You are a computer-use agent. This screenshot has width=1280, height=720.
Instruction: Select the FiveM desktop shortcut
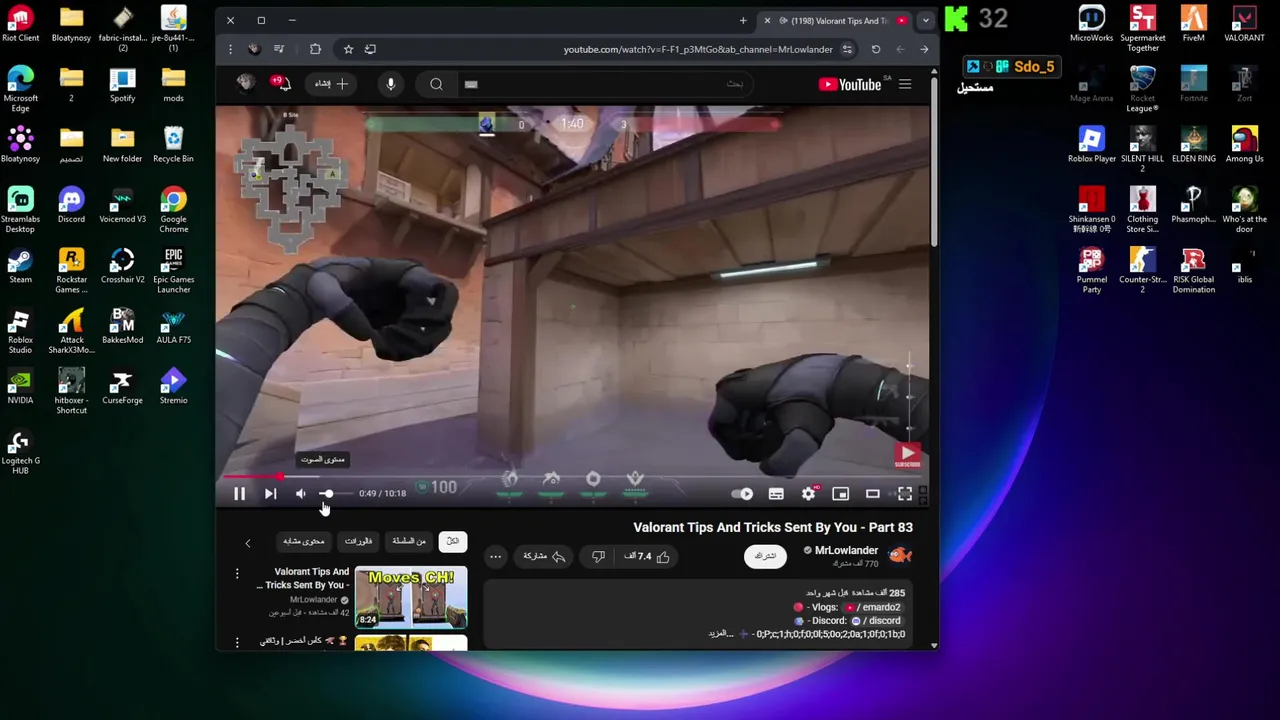click(1193, 25)
